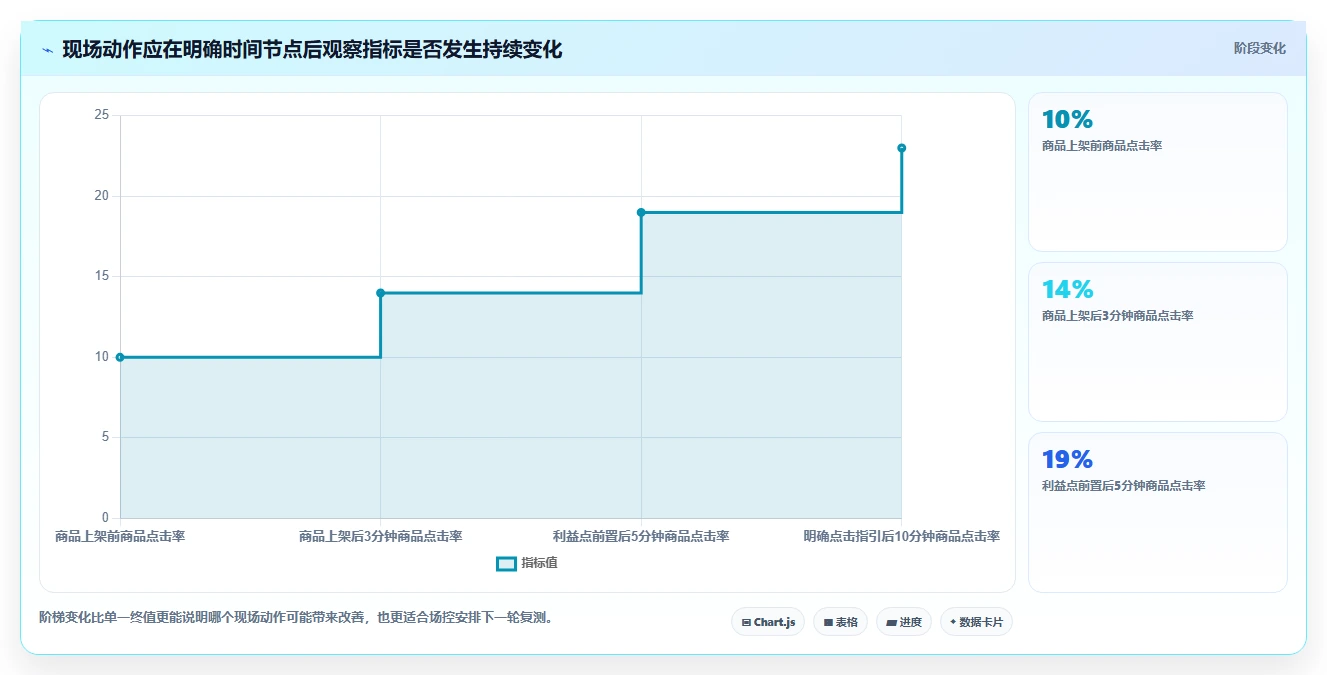Image resolution: width=1327 pixels, height=675 pixels.
Task: Click the data point at value 10
Action: (x=120, y=357)
